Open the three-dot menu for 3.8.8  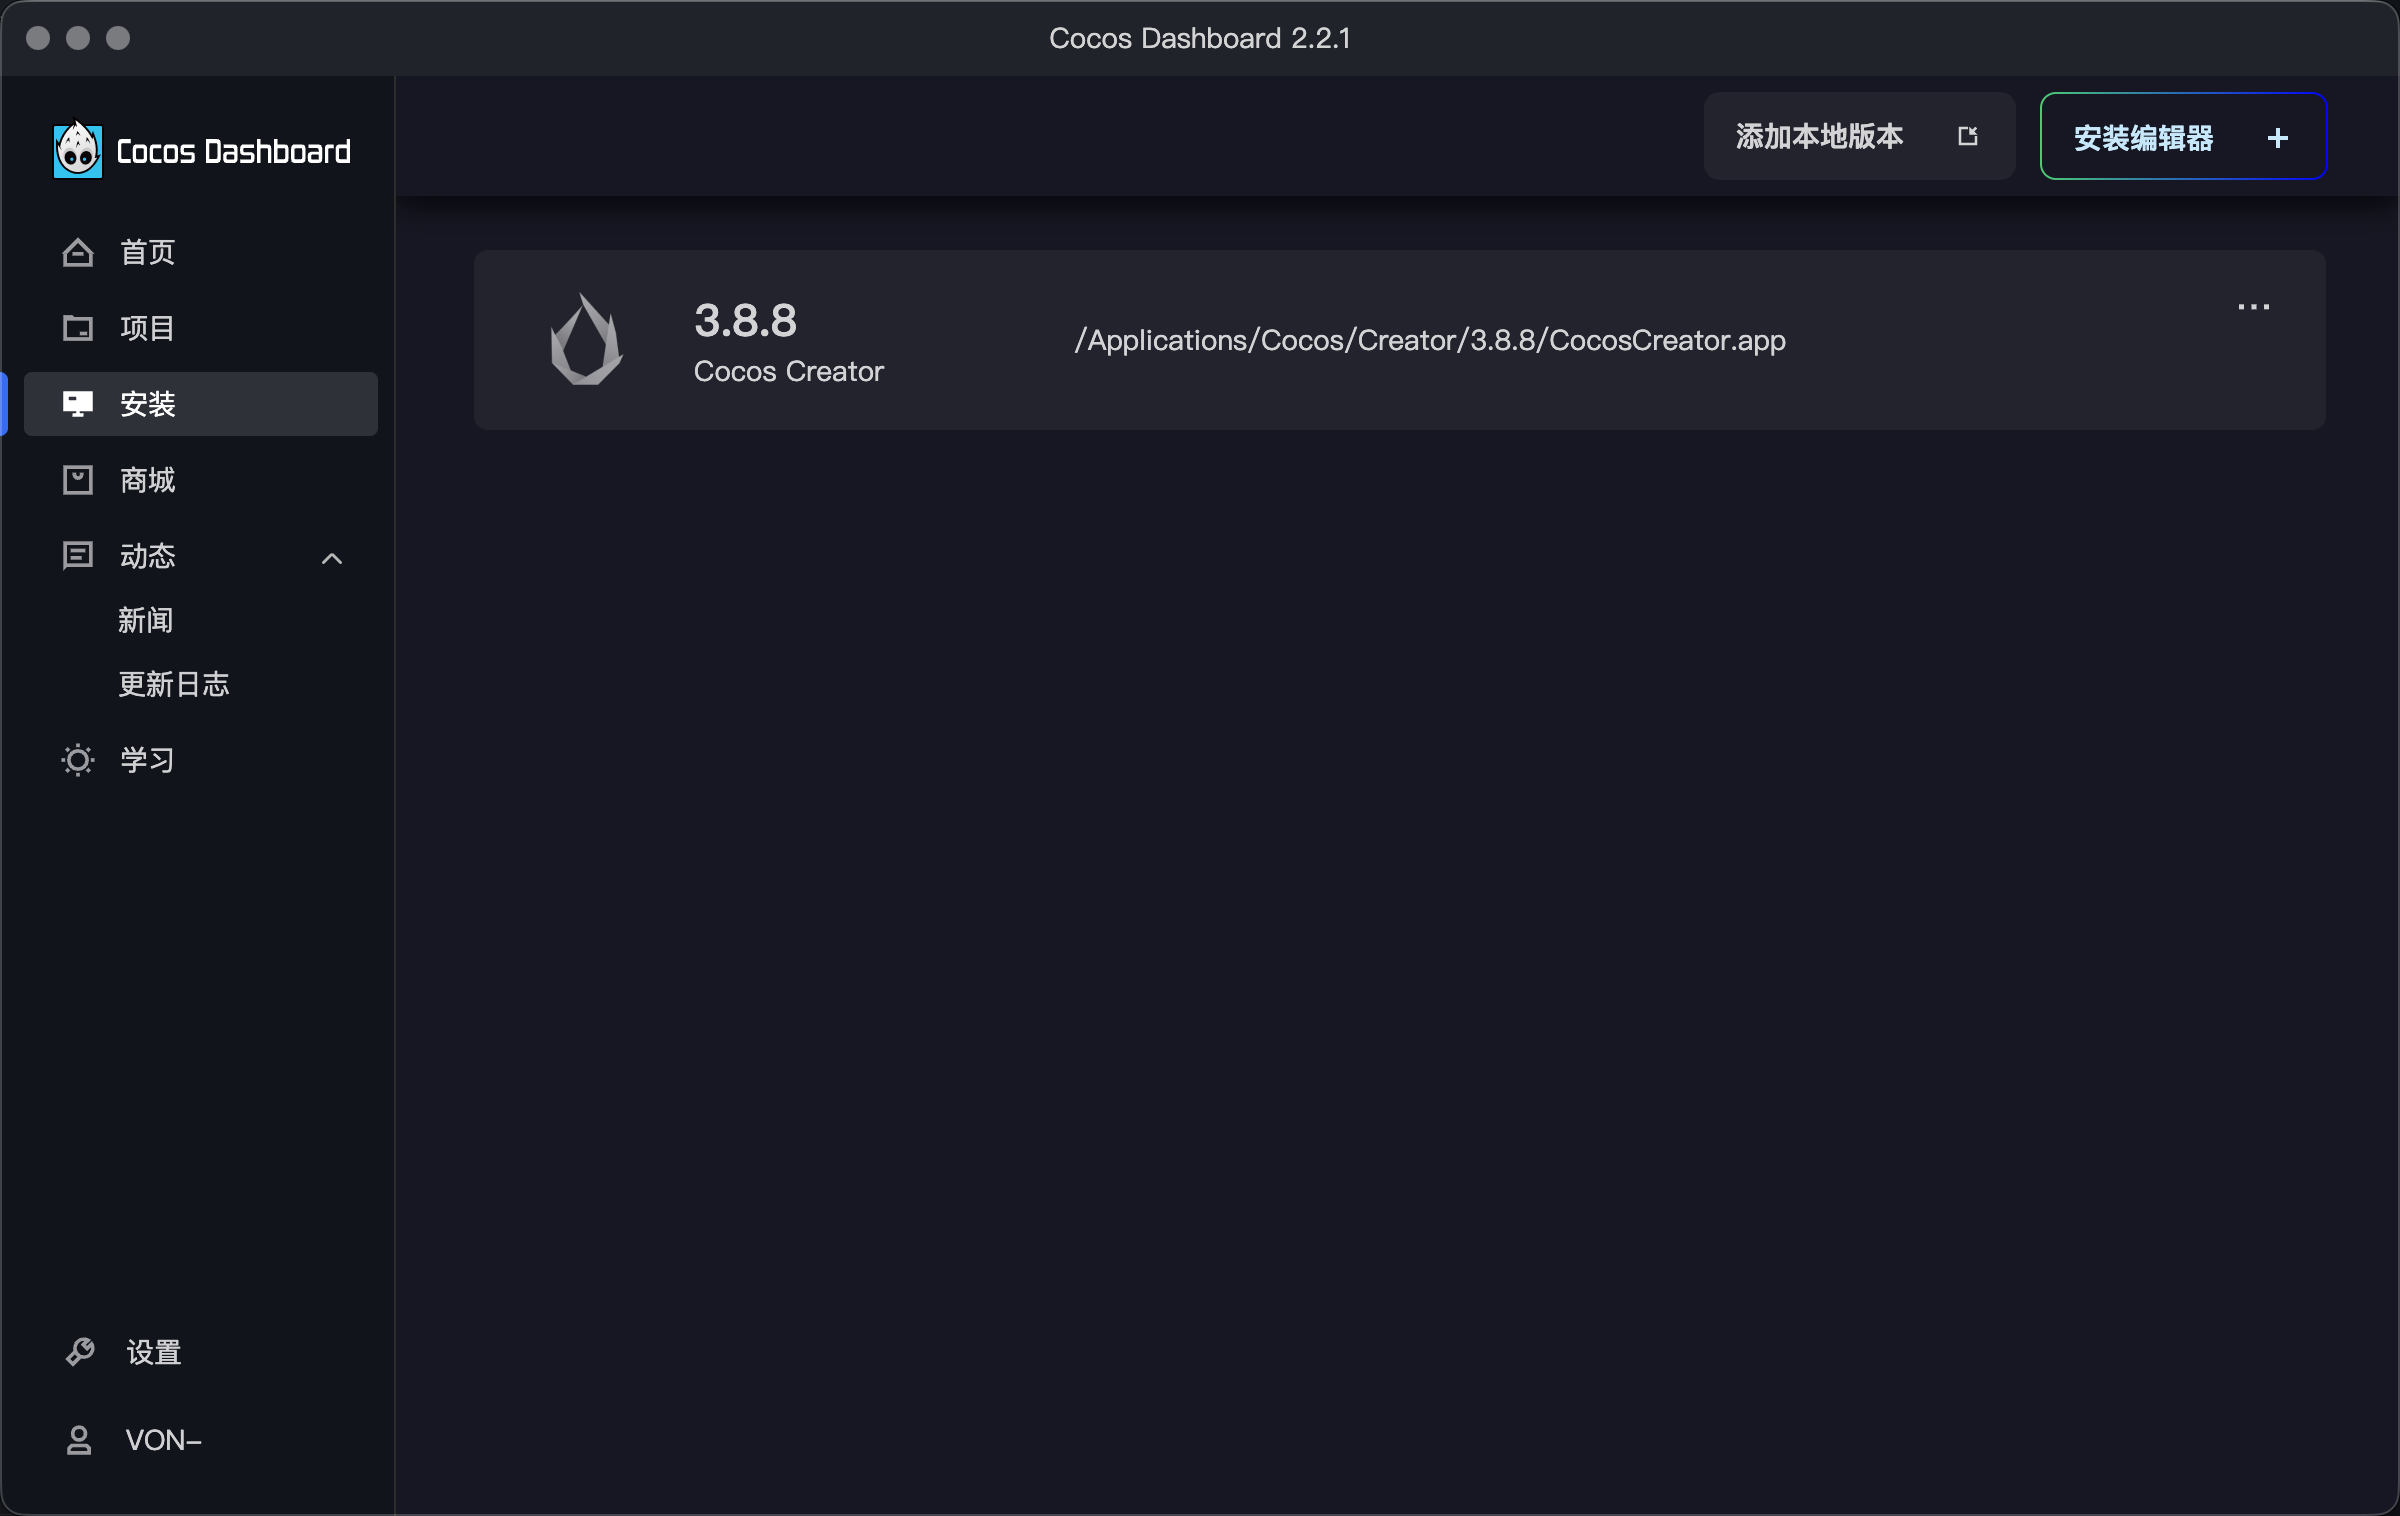point(2253,307)
